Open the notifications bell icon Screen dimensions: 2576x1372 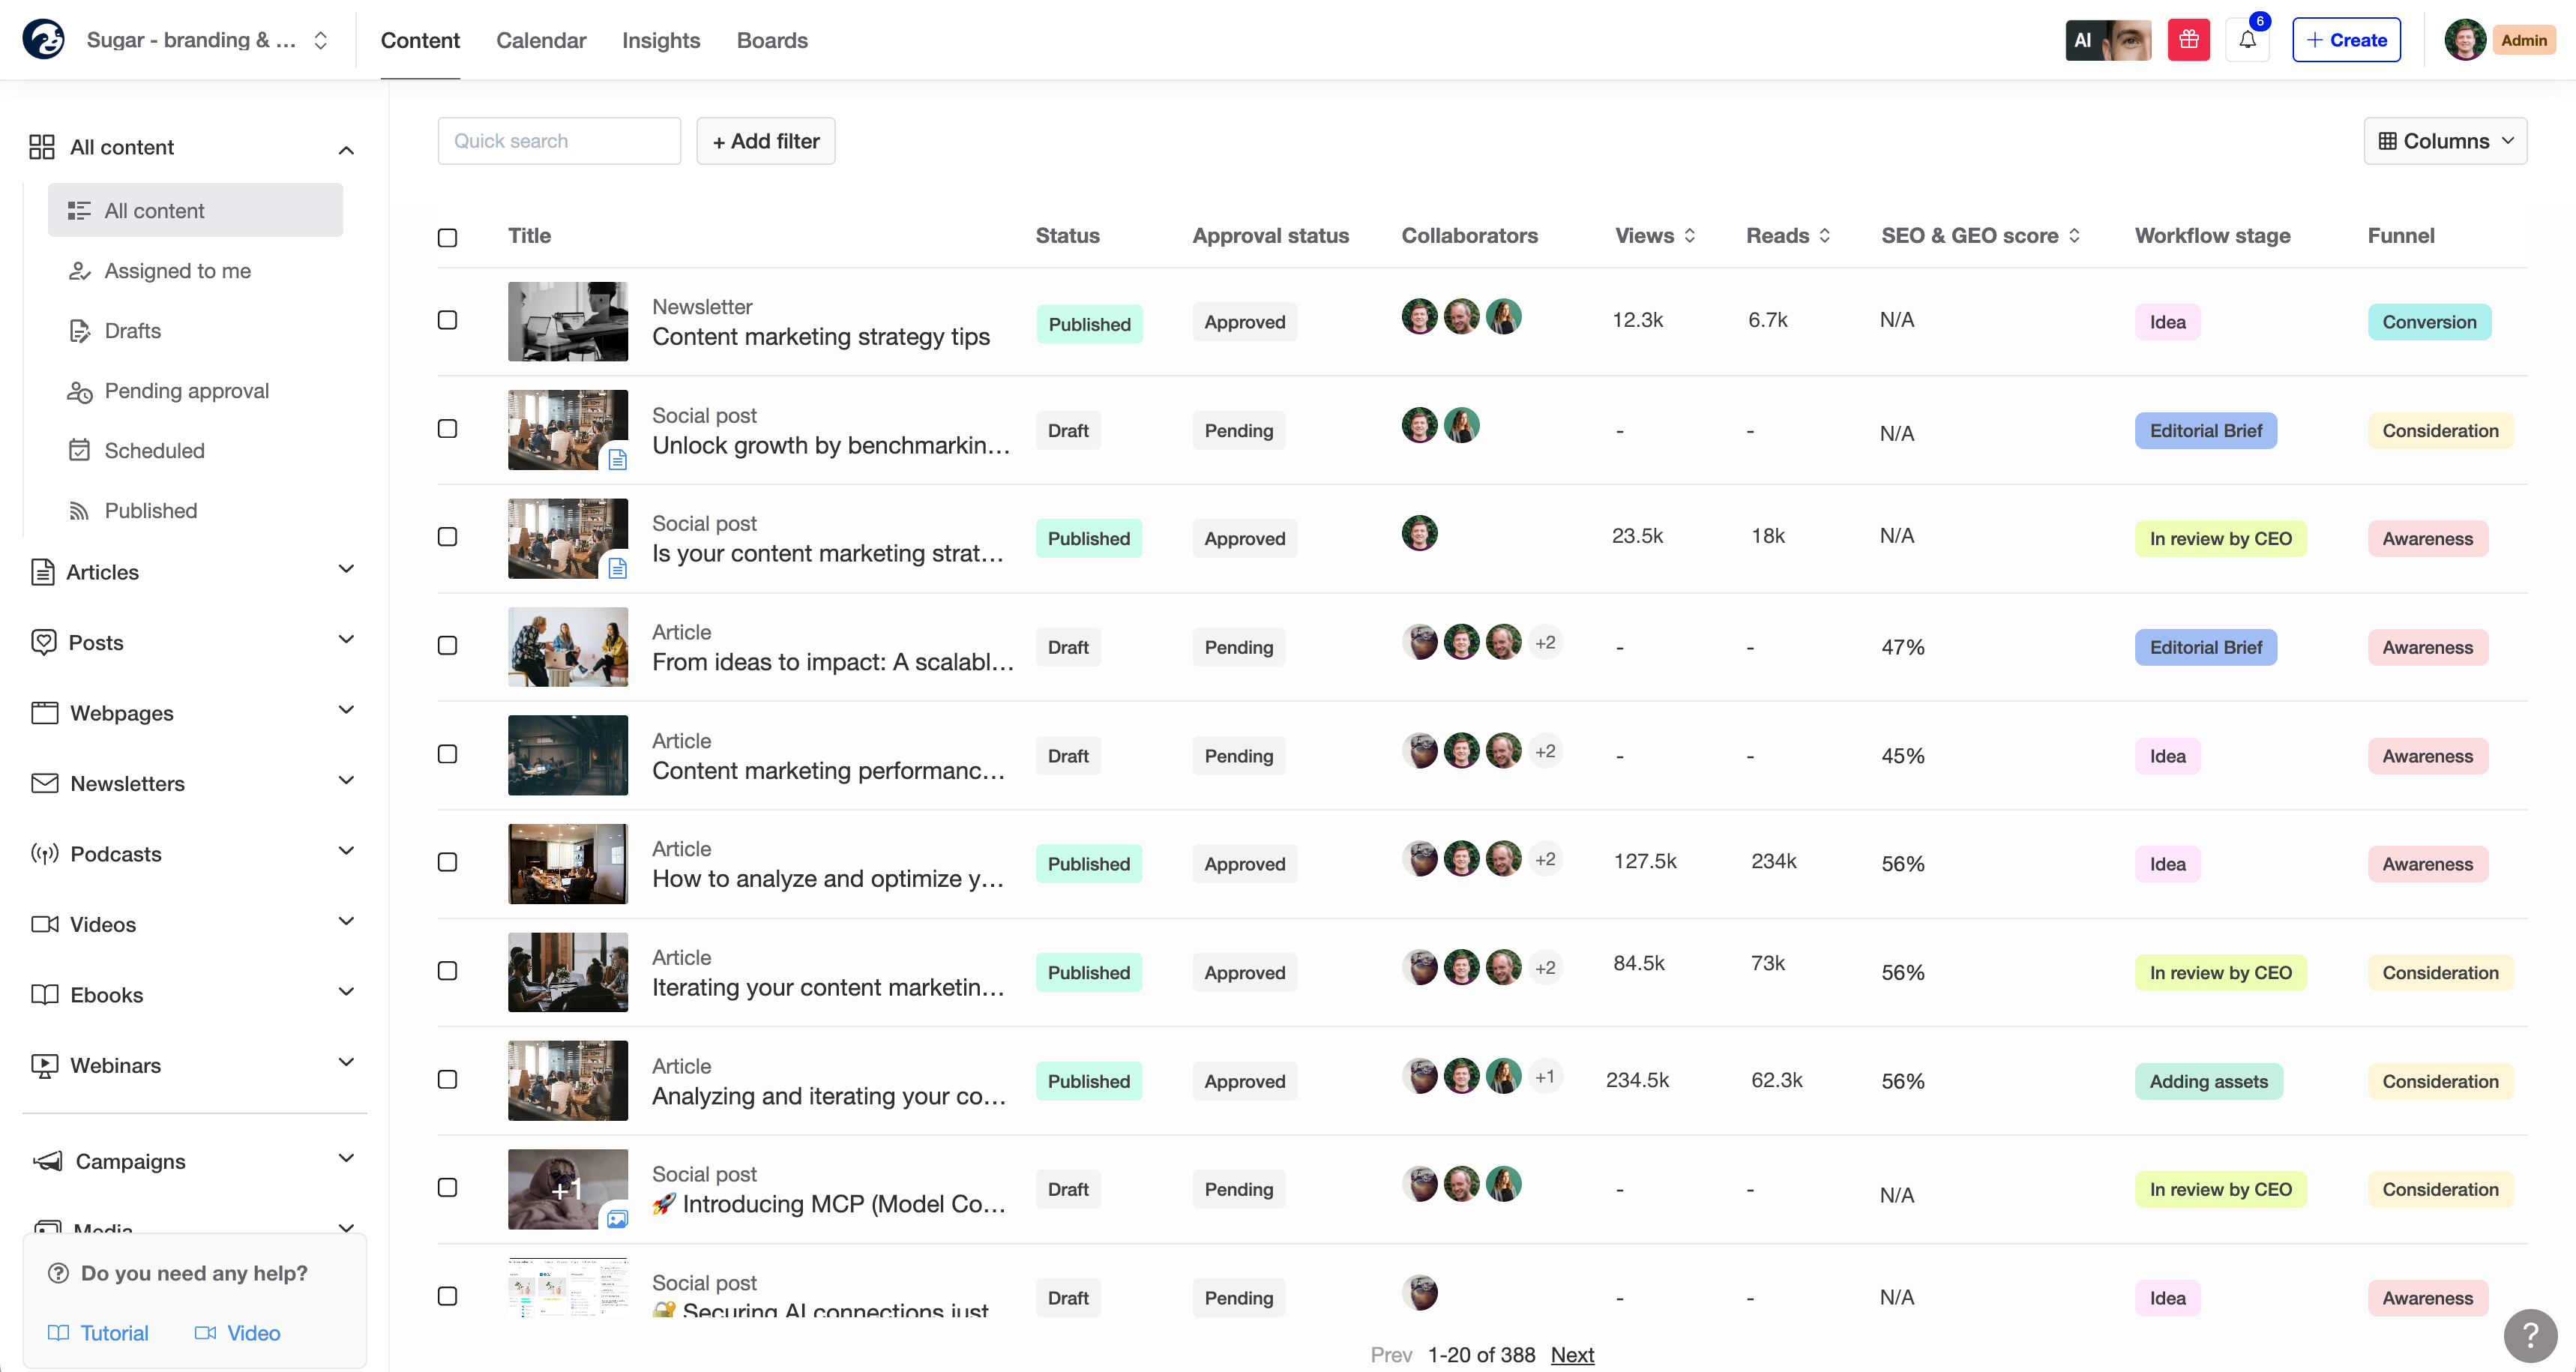tap(2247, 40)
